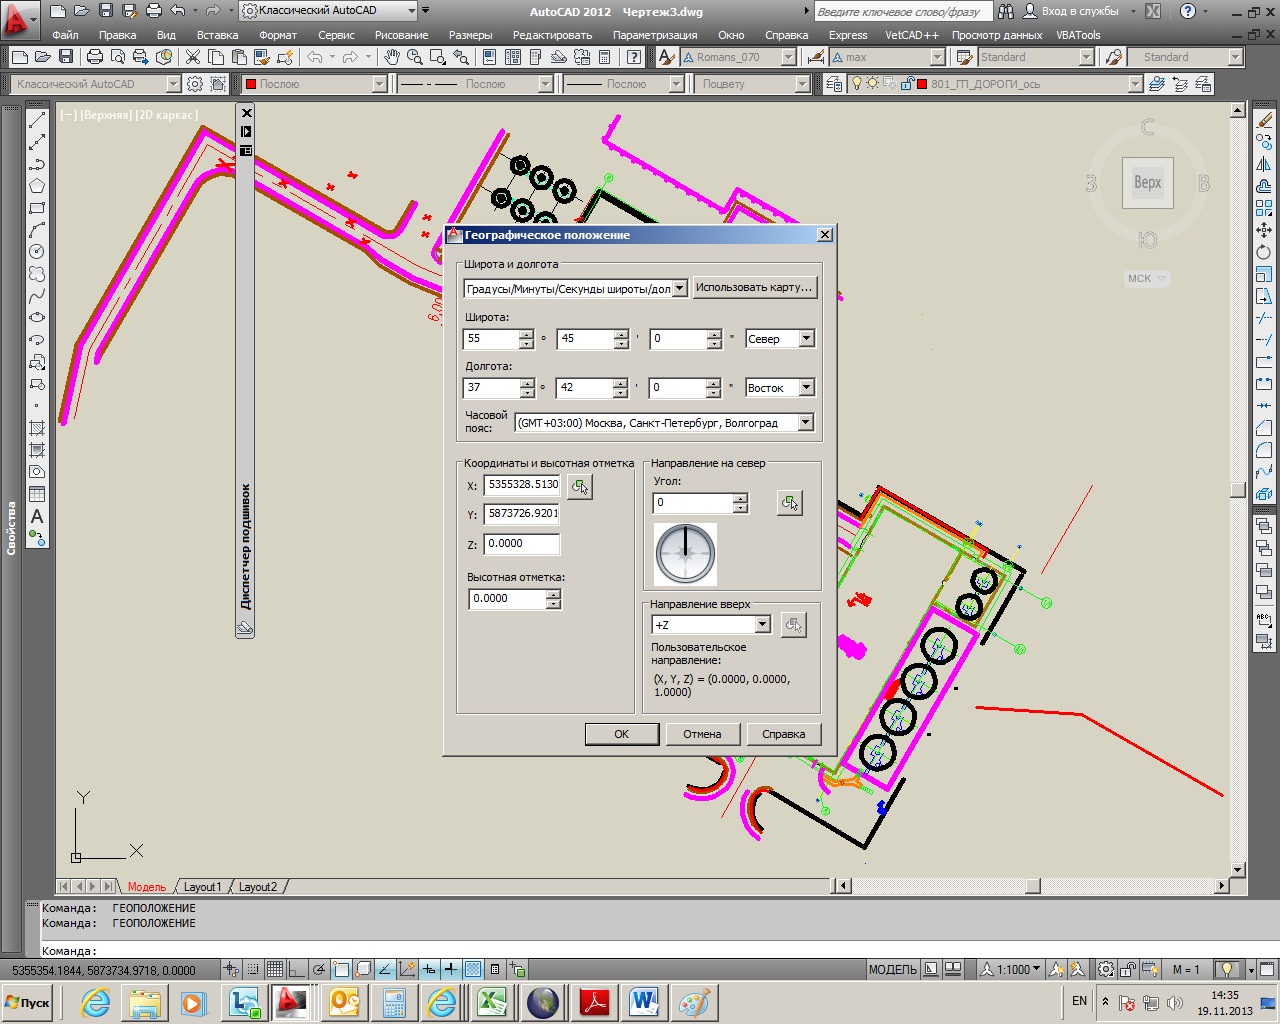This screenshot has height=1024, width=1280.
Task: Toggle Grid display in the status bar
Action: 275,970
